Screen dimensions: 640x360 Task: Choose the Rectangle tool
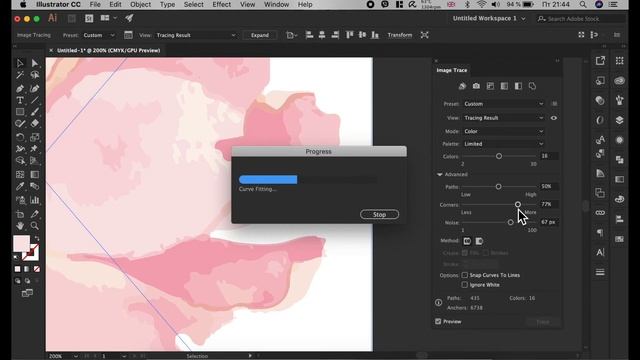tap(20, 112)
